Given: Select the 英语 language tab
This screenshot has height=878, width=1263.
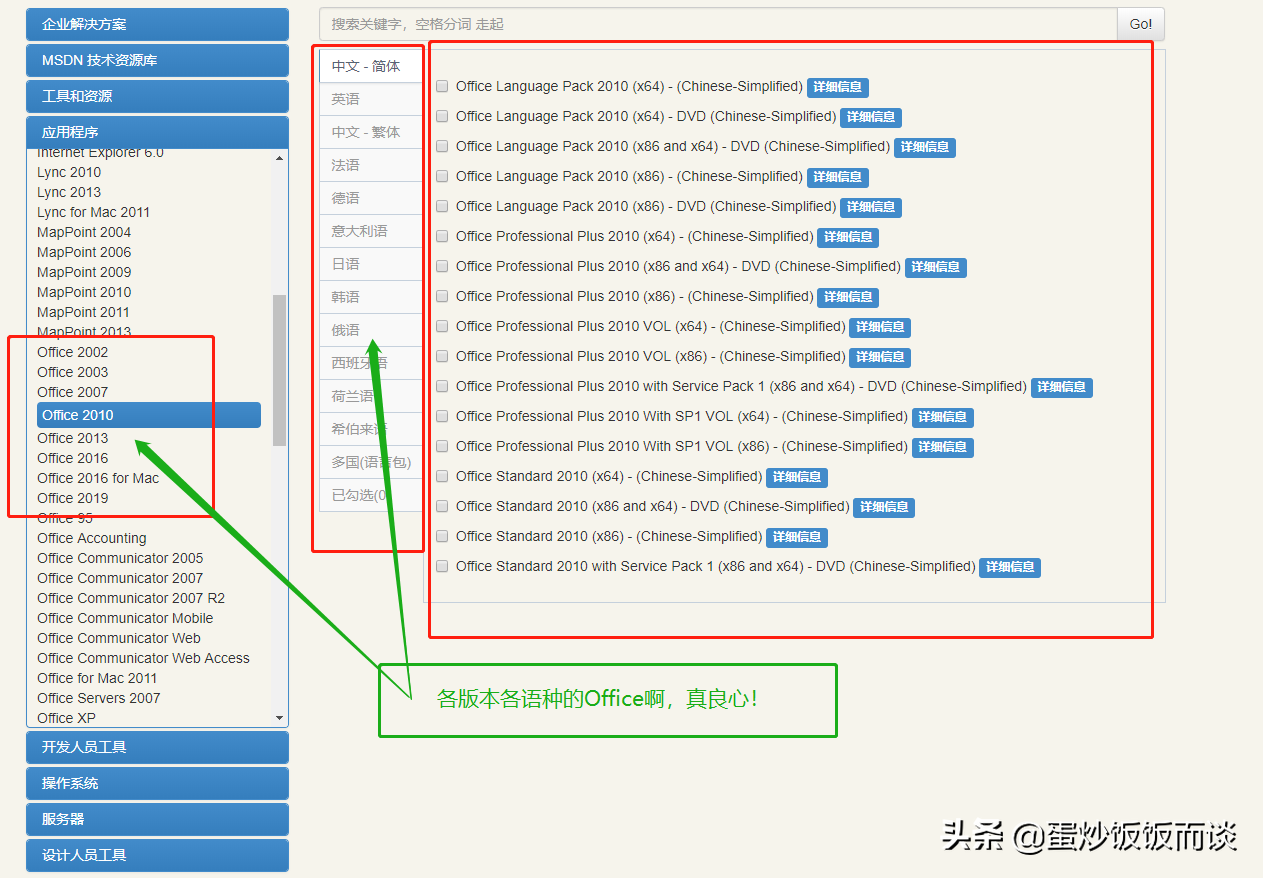Looking at the screenshot, I should 370,99.
